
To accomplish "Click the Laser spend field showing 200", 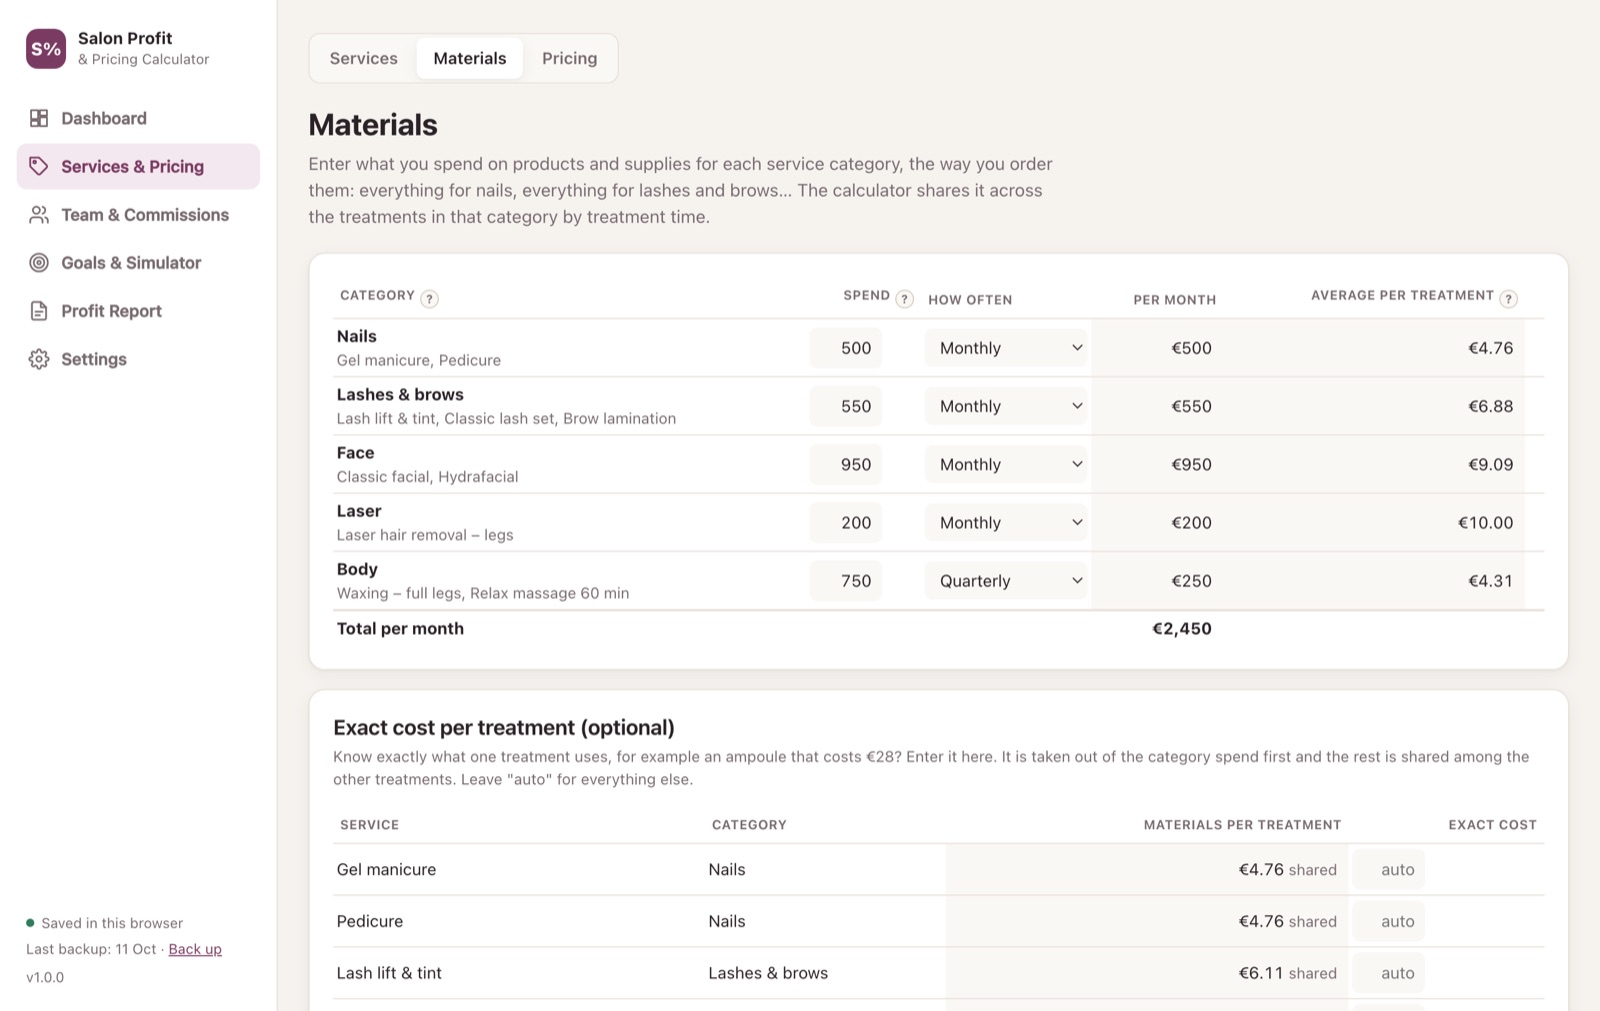I will [x=846, y=522].
